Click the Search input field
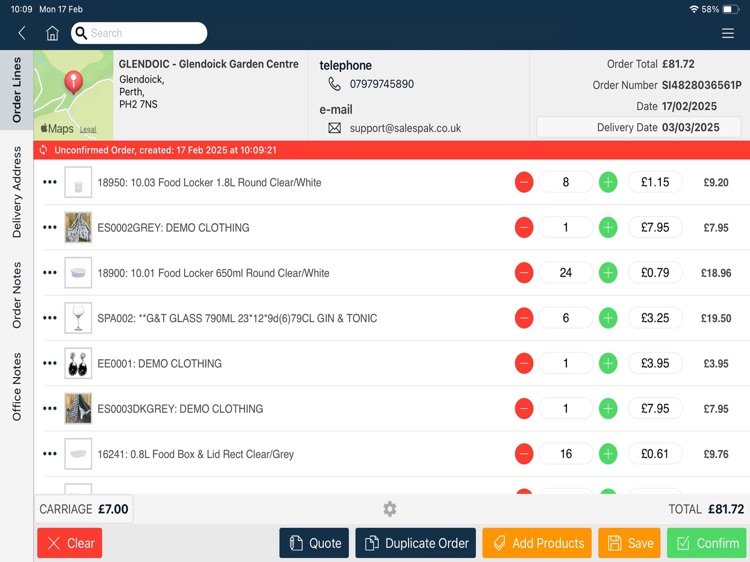The image size is (750, 562). pos(139,33)
